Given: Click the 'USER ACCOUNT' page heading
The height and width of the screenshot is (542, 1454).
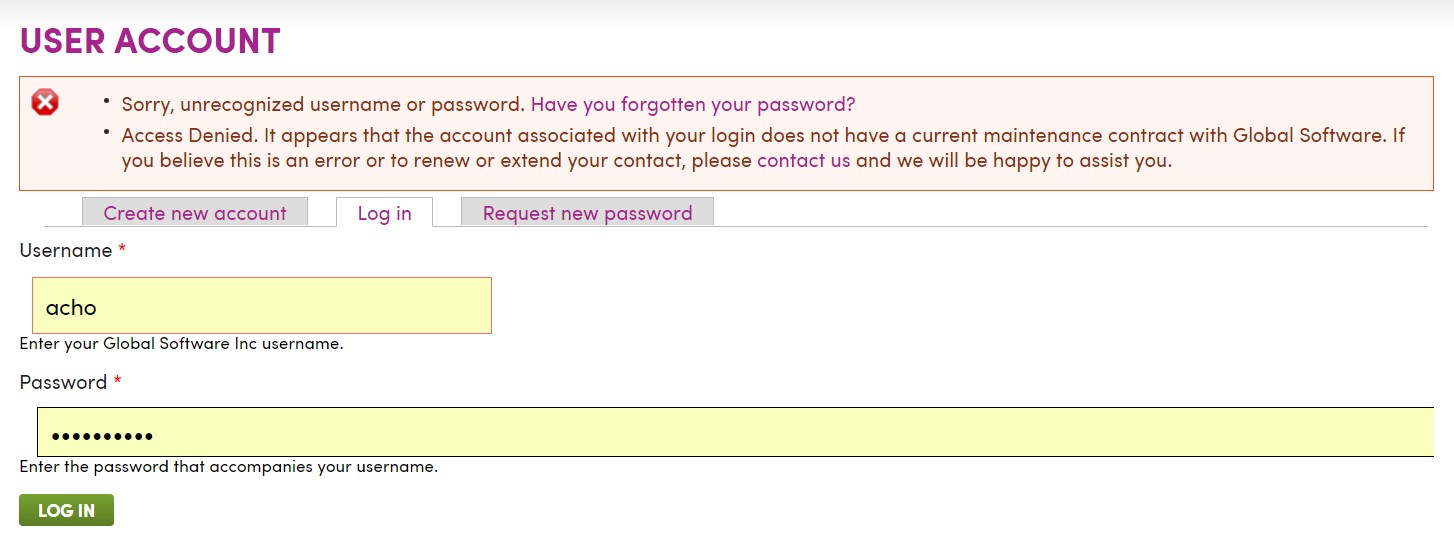Looking at the screenshot, I should tap(150, 41).
